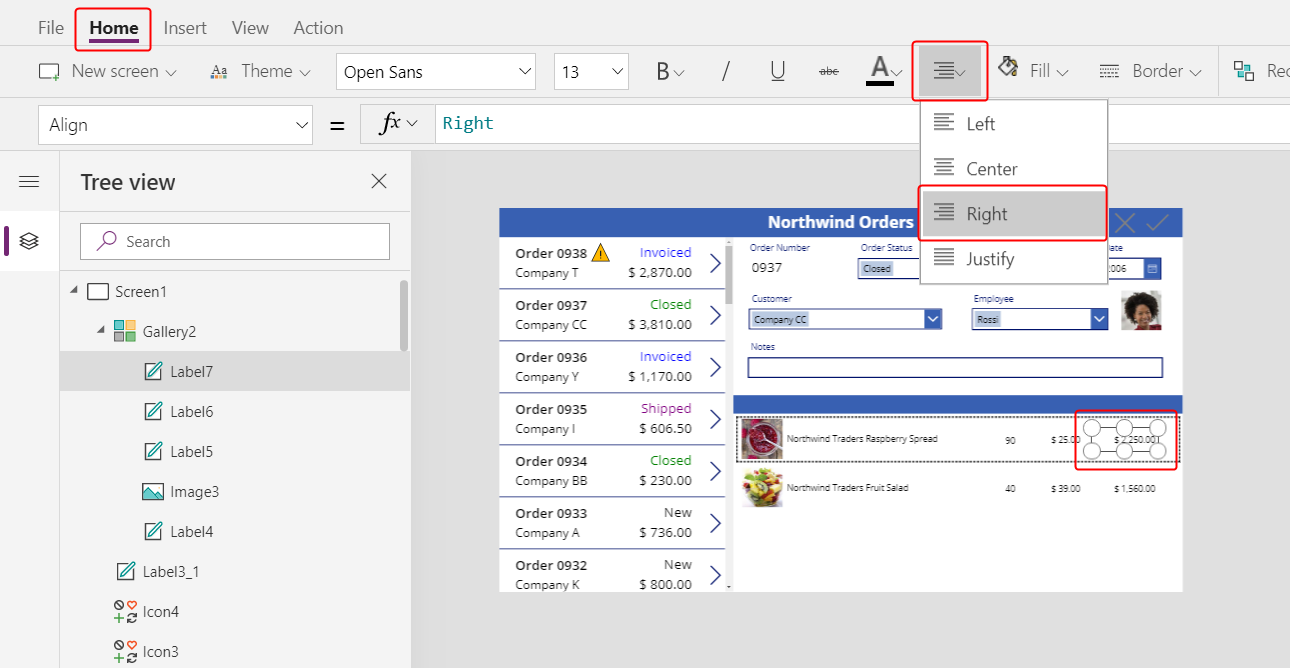1290x668 pixels.
Task: Select Gallery2 in the tree
Action: click(169, 331)
